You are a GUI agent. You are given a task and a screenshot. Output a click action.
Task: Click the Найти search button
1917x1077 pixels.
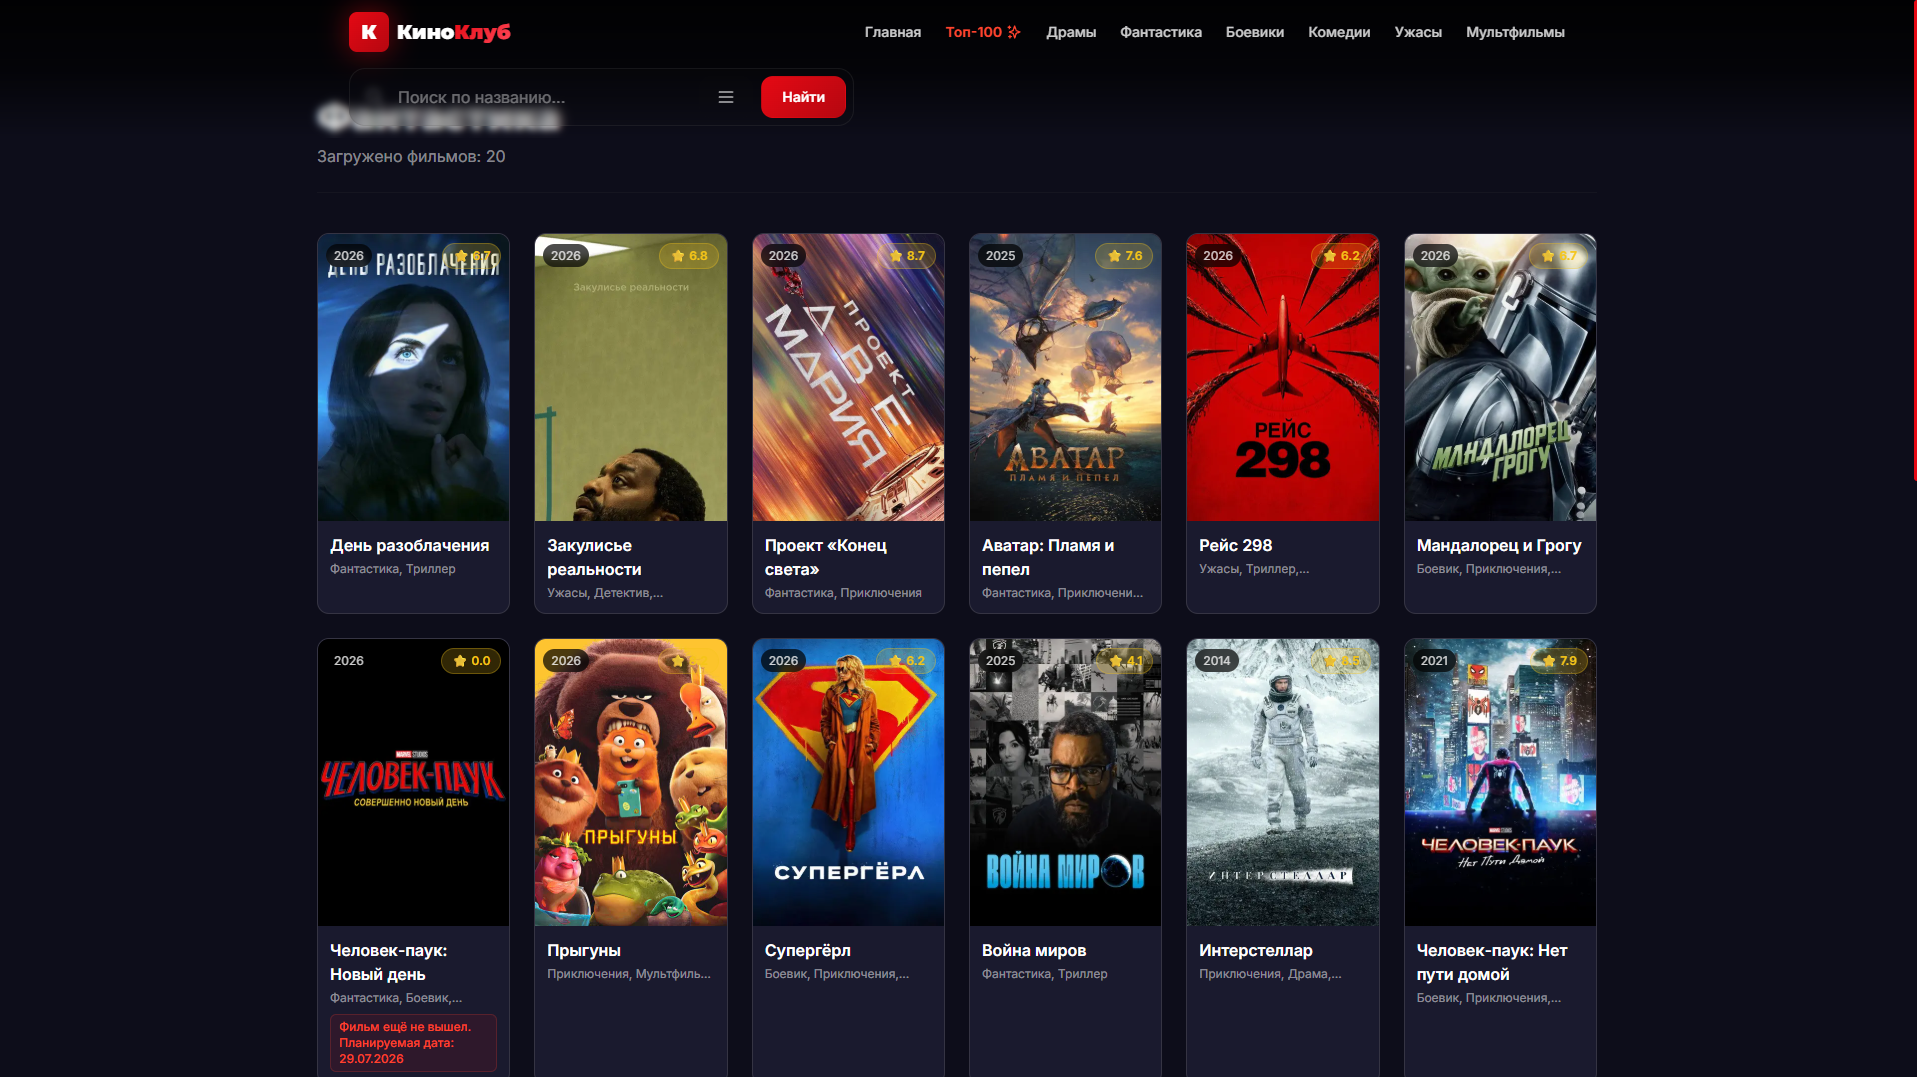coord(803,97)
